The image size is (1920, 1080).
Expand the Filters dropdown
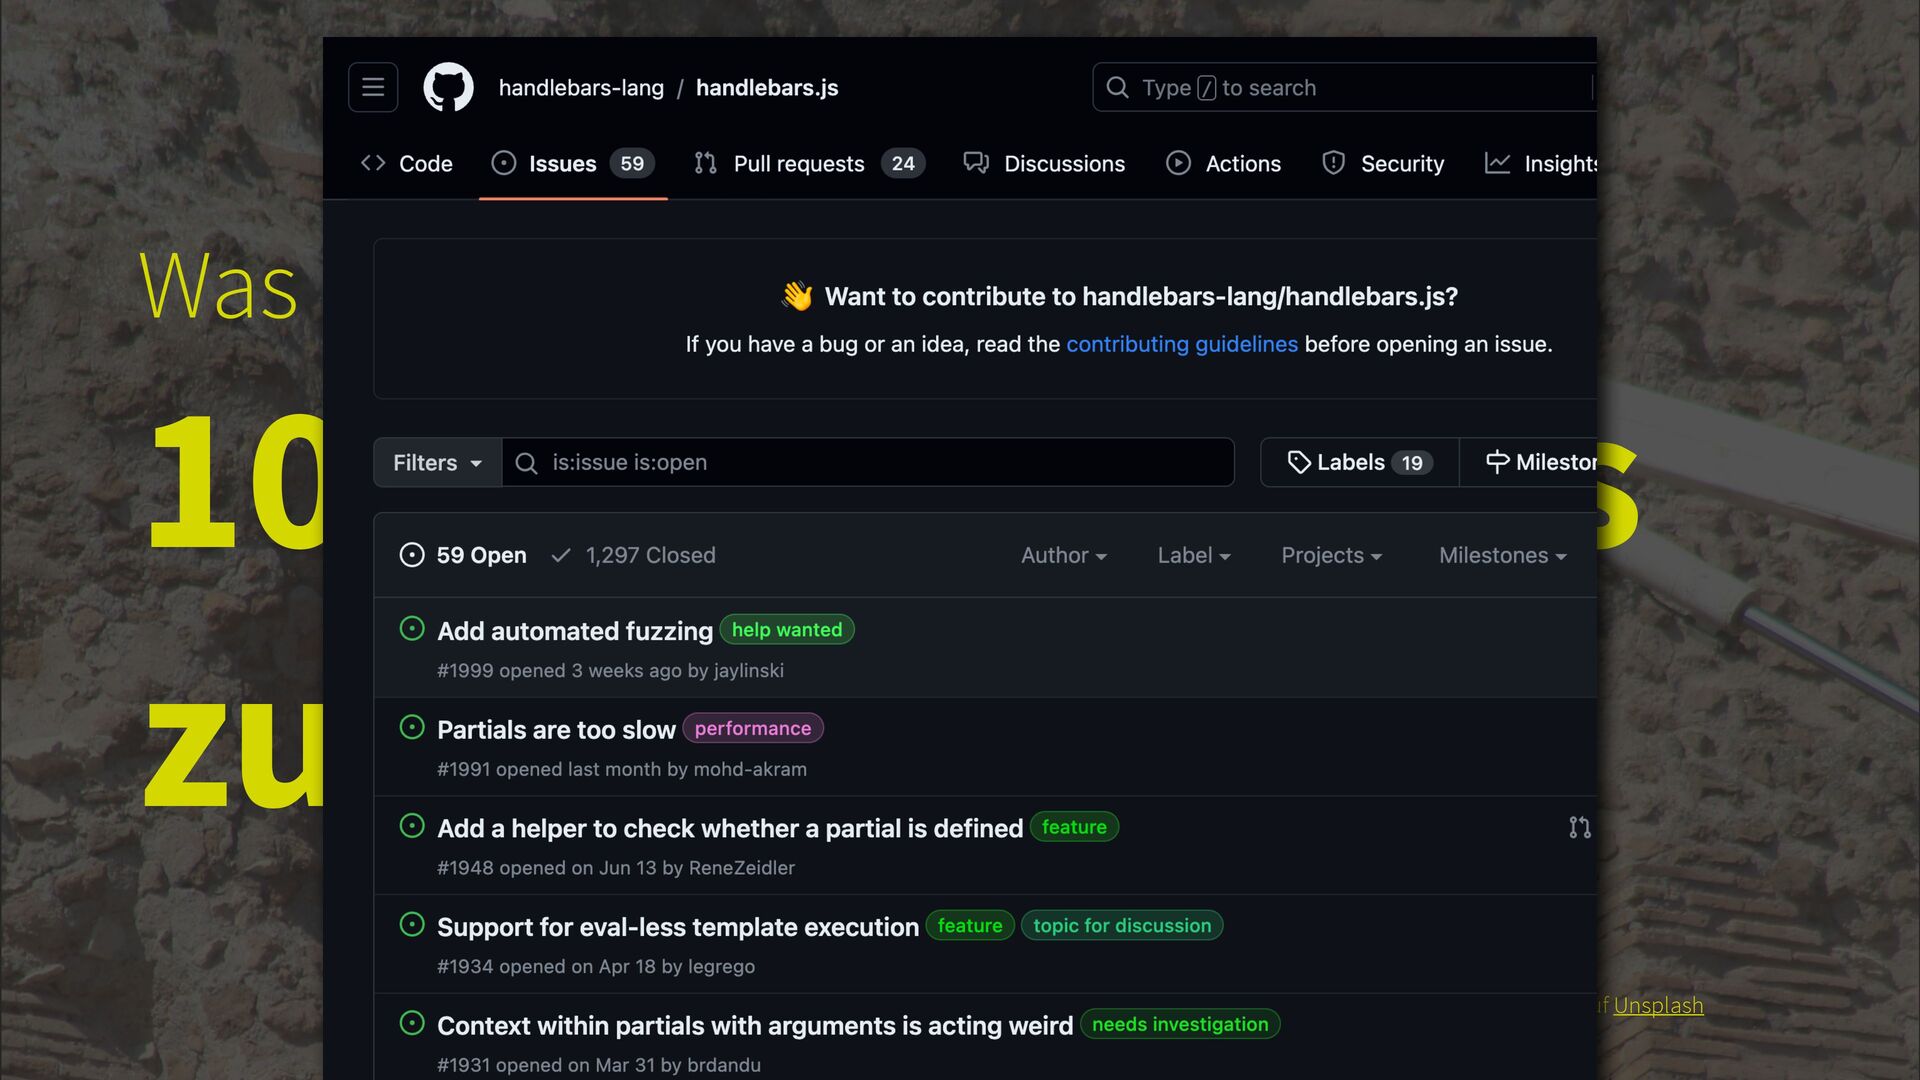tap(437, 462)
